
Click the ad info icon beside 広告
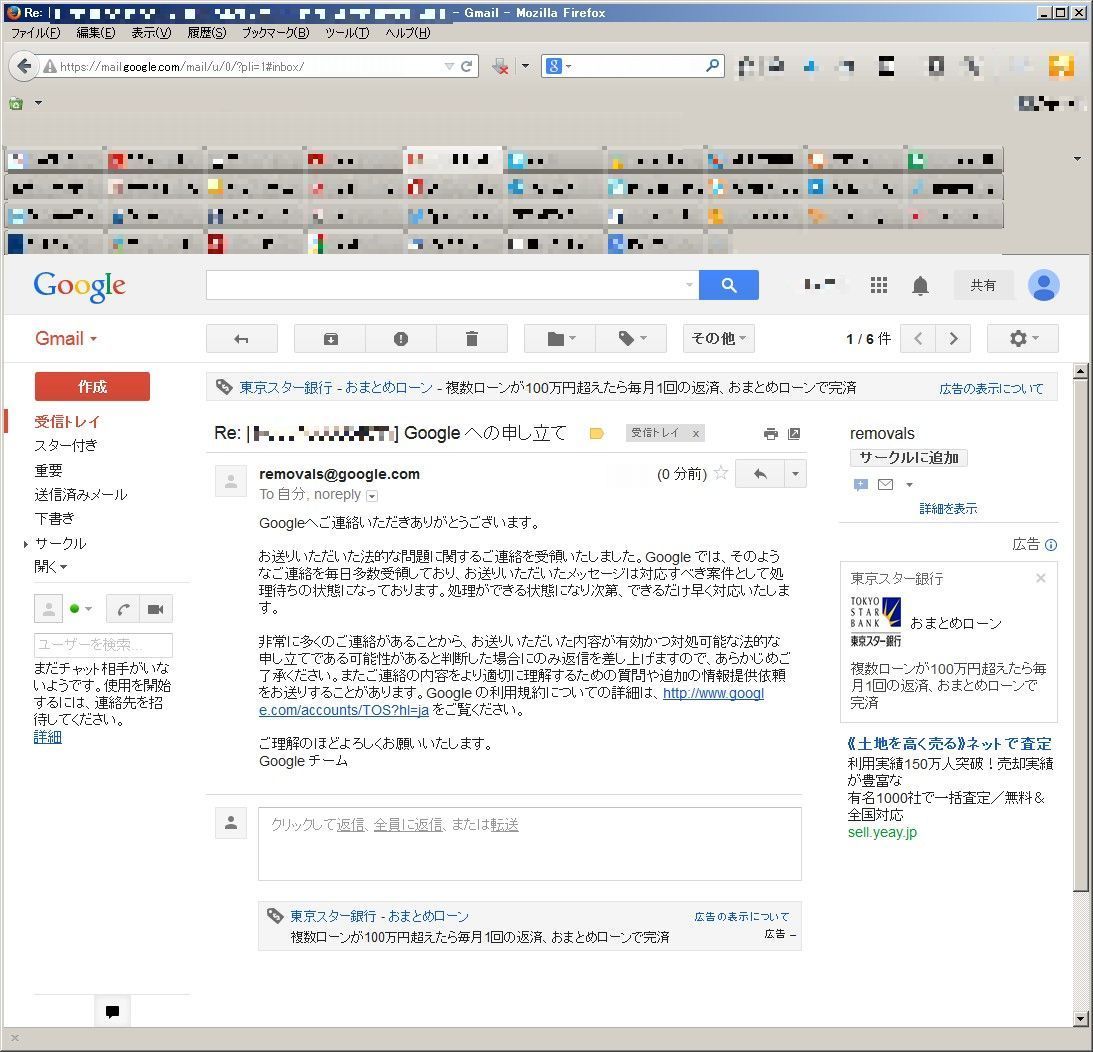(1051, 545)
